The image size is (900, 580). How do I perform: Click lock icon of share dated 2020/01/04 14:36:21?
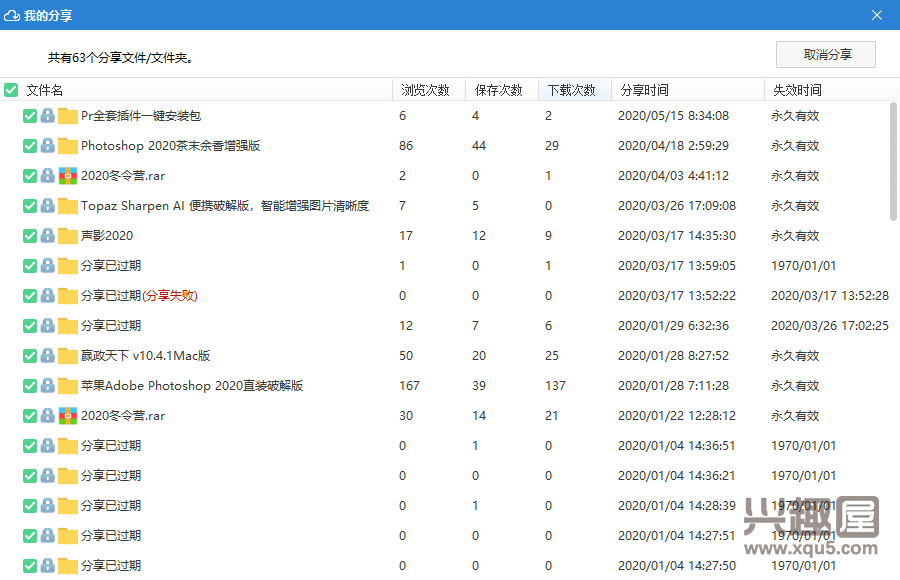pyautogui.click(x=48, y=475)
